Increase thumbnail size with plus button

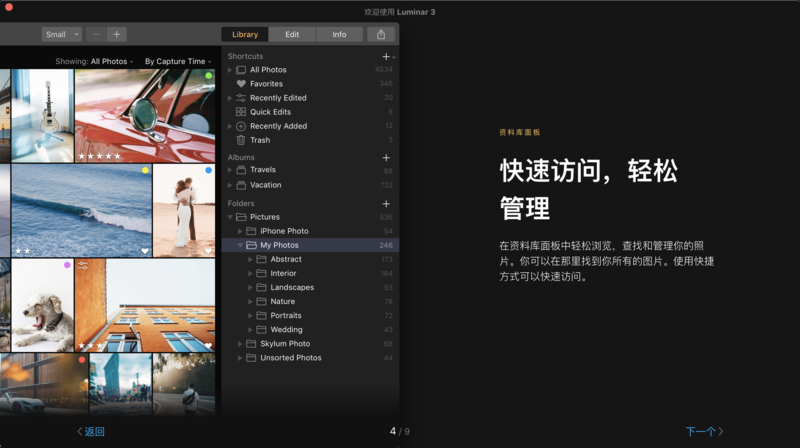point(117,34)
